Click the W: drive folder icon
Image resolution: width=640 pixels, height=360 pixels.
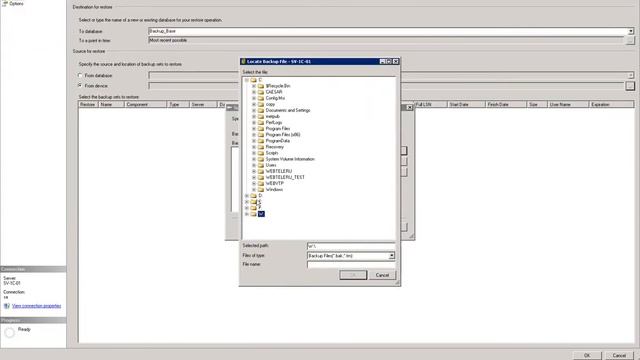(253, 214)
